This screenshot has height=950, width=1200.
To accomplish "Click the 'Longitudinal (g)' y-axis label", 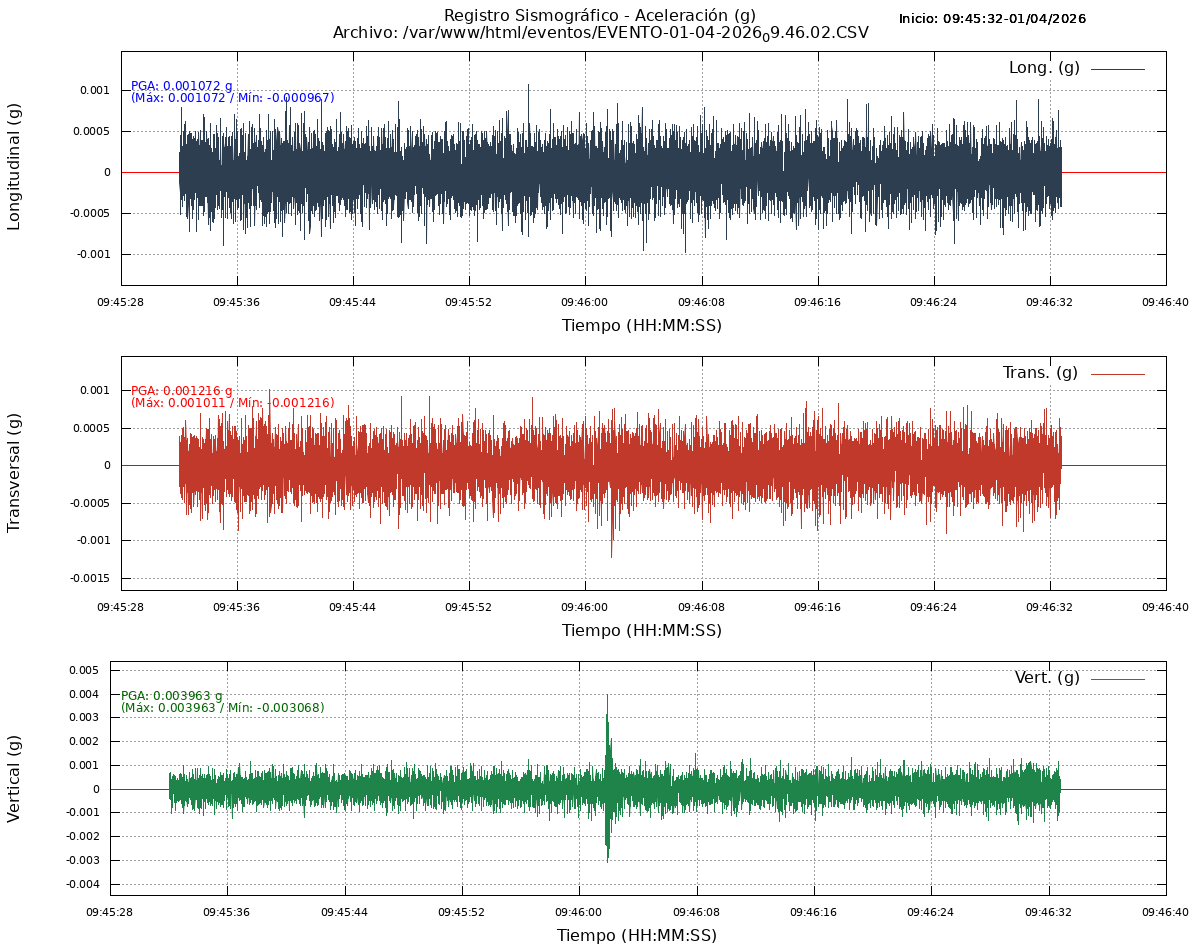I will click(x=14, y=167).
